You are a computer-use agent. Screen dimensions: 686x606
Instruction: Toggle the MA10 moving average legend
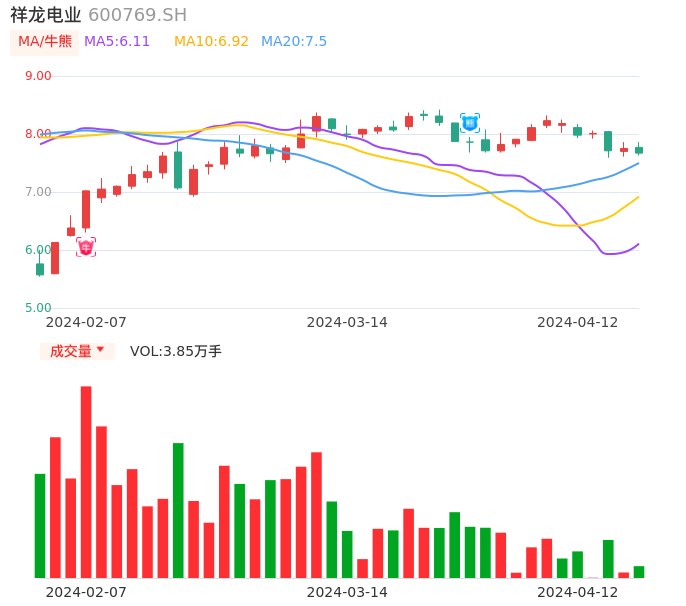(211, 42)
